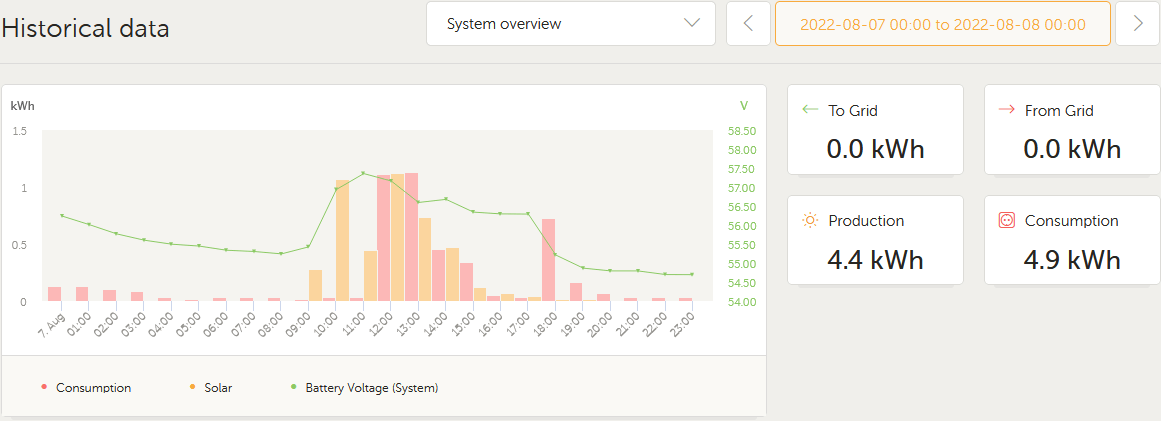Image resolution: width=1161 pixels, height=421 pixels.
Task: Click the solar bar at 10:00
Action: click(x=342, y=240)
